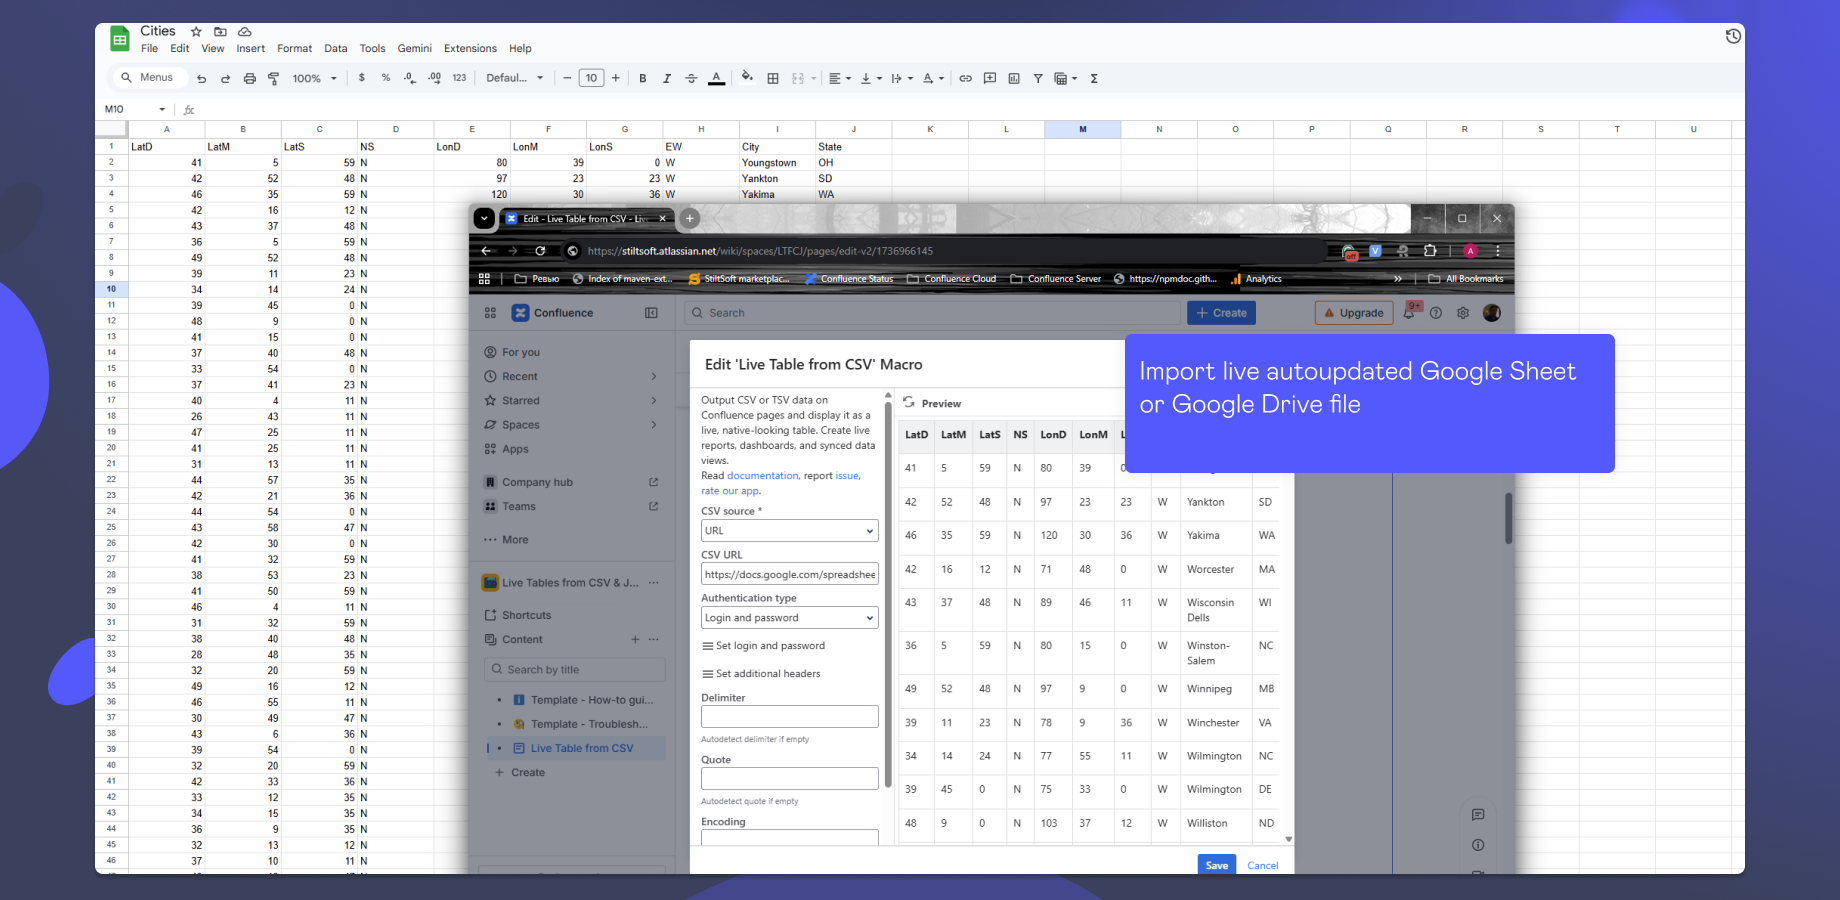
Task: Select column M header in Sheets
Action: 1082,129
